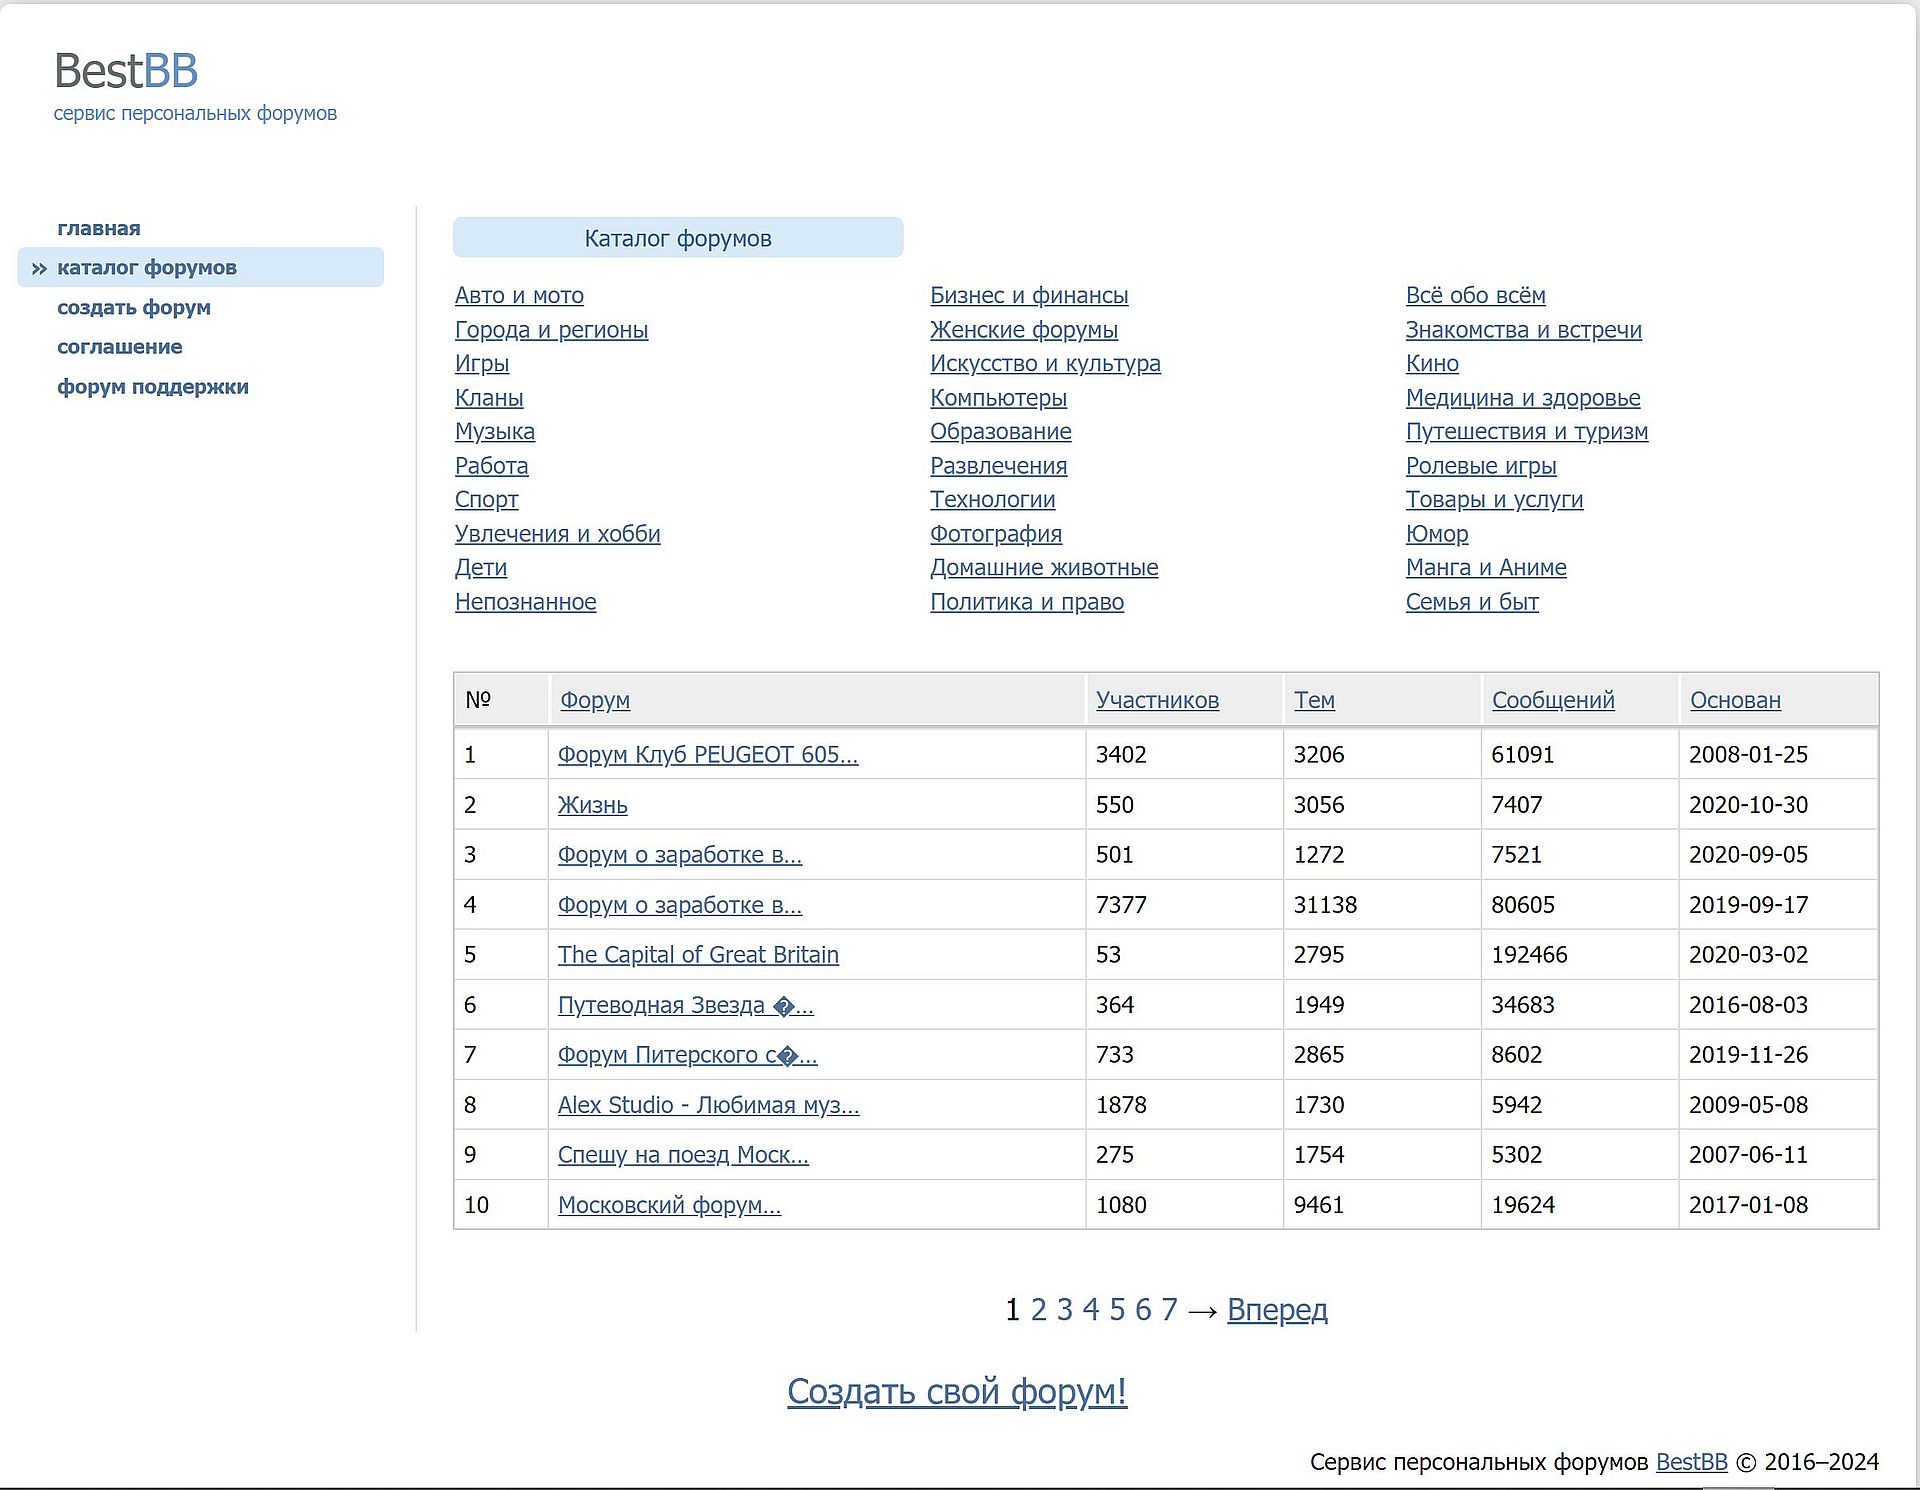
Task: Open the соглашение sidebar link
Action: point(120,347)
